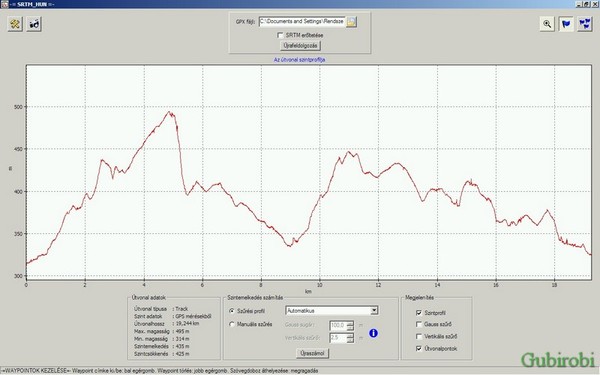Activate the magnifier zoom tool

547,24
